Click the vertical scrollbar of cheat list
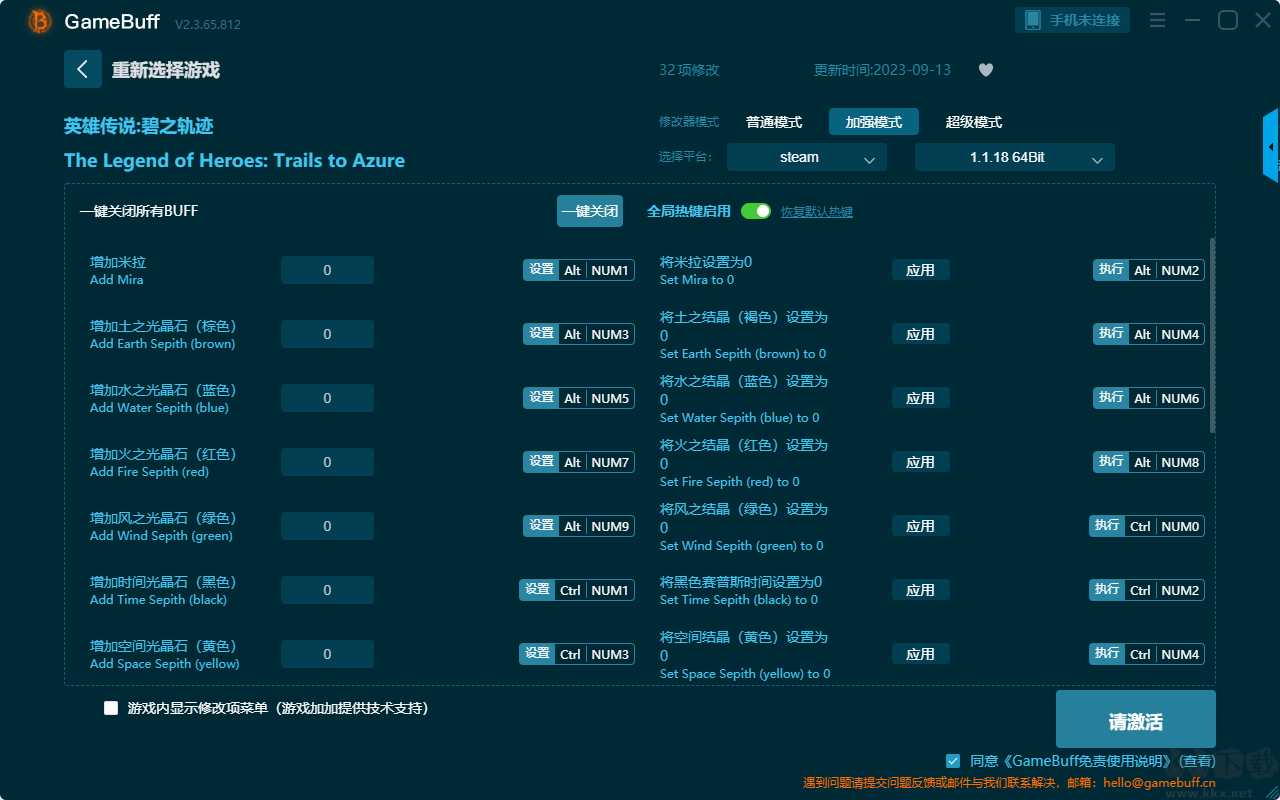 1213,336
